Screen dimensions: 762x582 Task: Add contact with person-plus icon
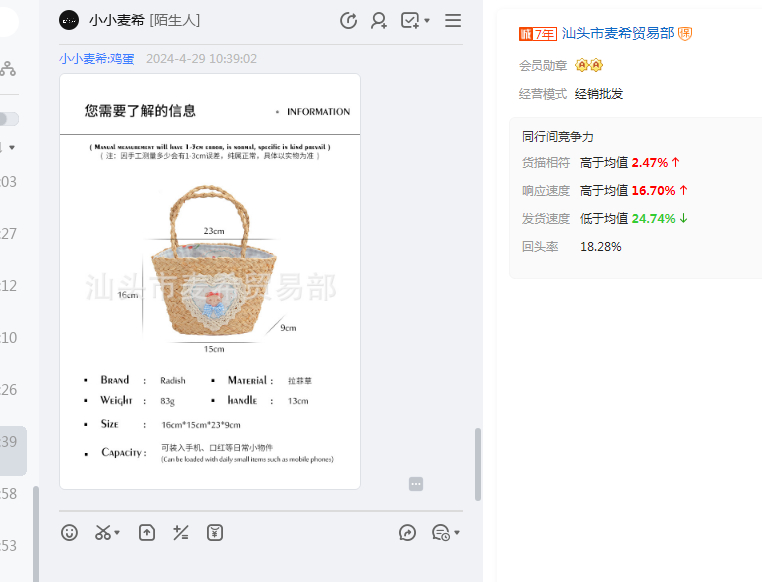coord(379,20)
